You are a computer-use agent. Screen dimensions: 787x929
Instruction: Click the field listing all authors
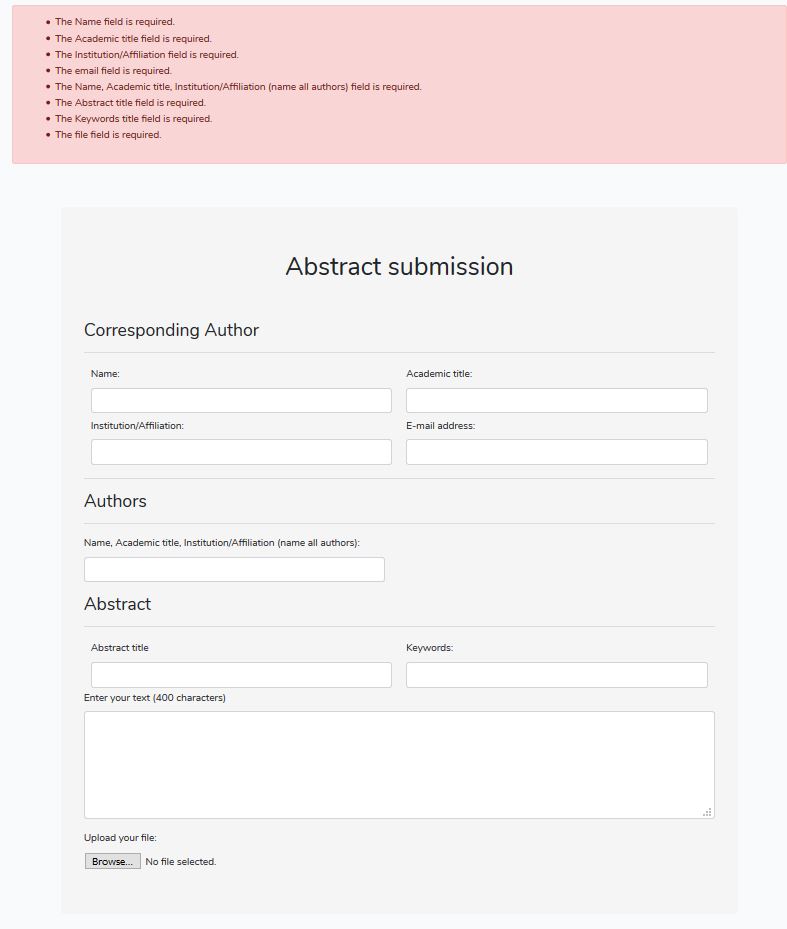[x=234, y=568]
